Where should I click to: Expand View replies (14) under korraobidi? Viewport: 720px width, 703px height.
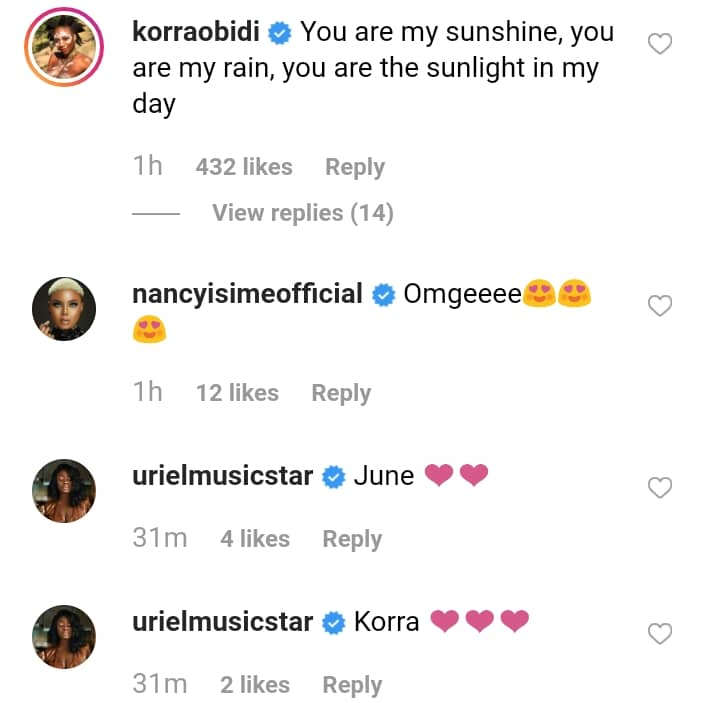point(302,213)
